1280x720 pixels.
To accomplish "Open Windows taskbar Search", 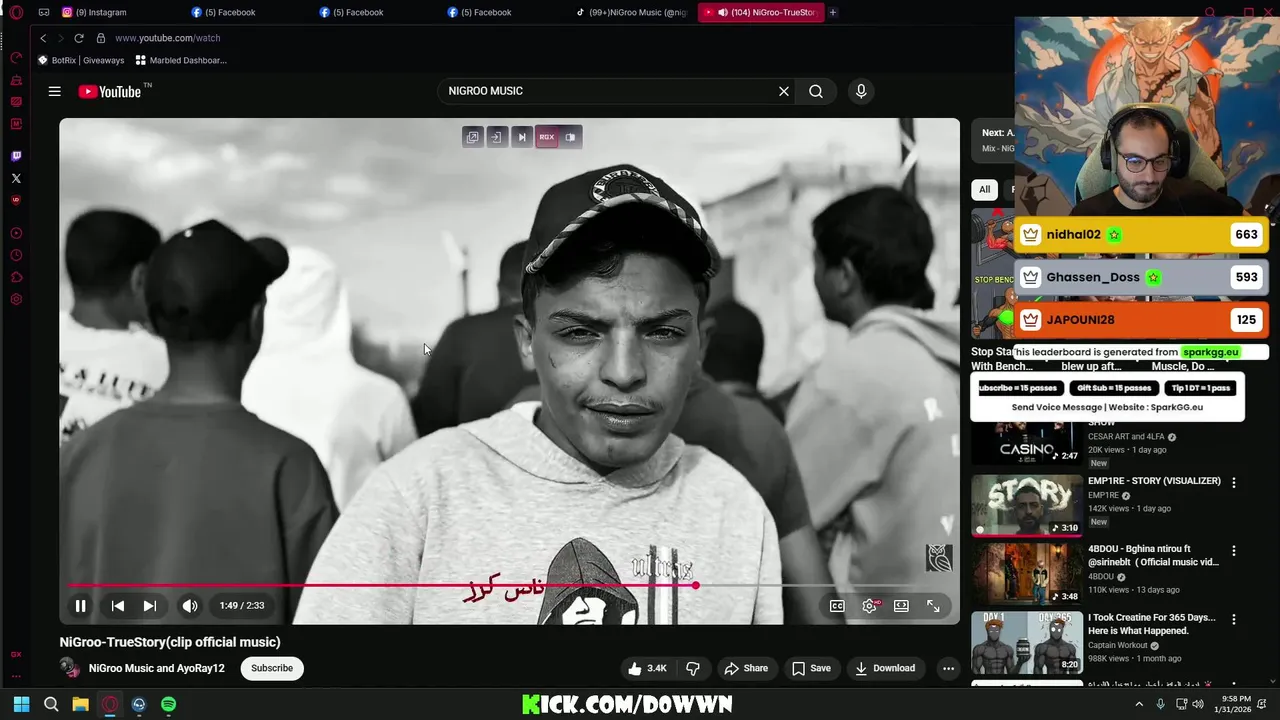I will pos(51,704).
